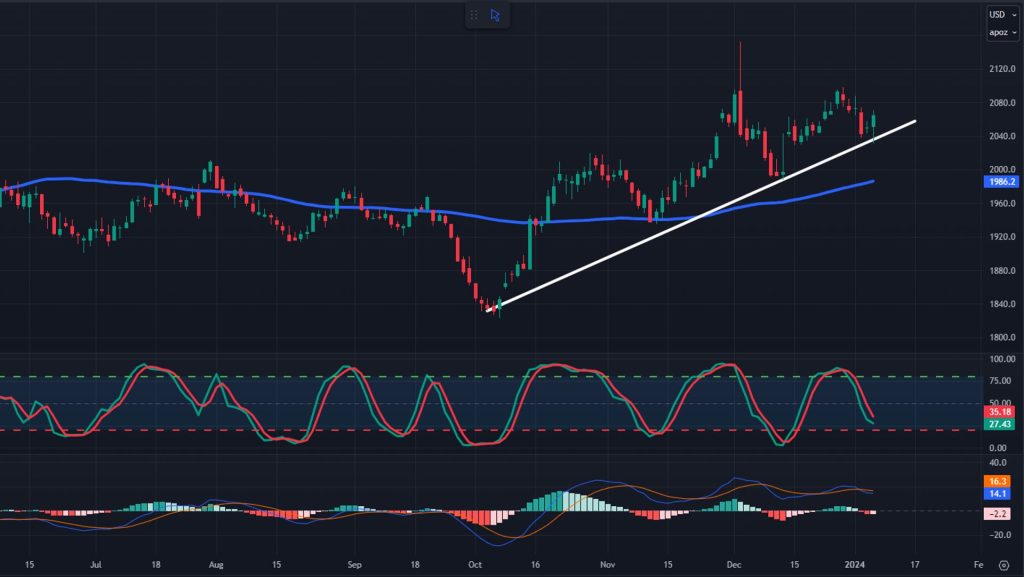Image resolution: width=1024 pixels, height=577 pixels.
Task: Click the Dec label on time axis
Action: click(732, 564)
